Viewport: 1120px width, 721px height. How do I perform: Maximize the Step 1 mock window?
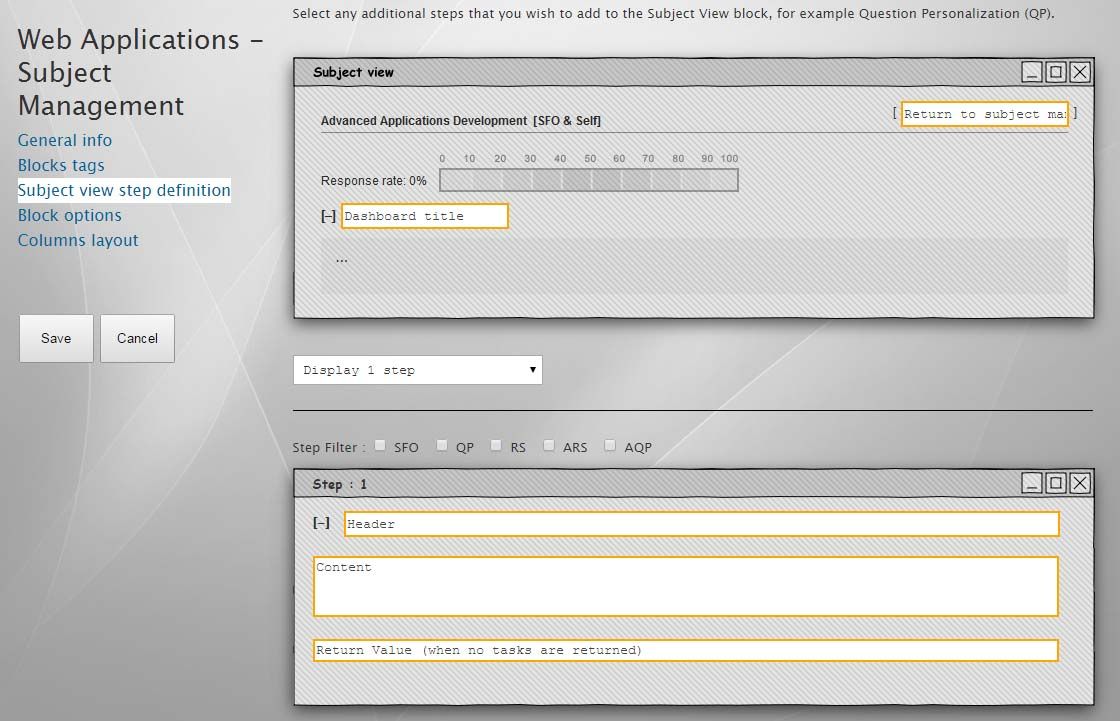pos(1056,484)
